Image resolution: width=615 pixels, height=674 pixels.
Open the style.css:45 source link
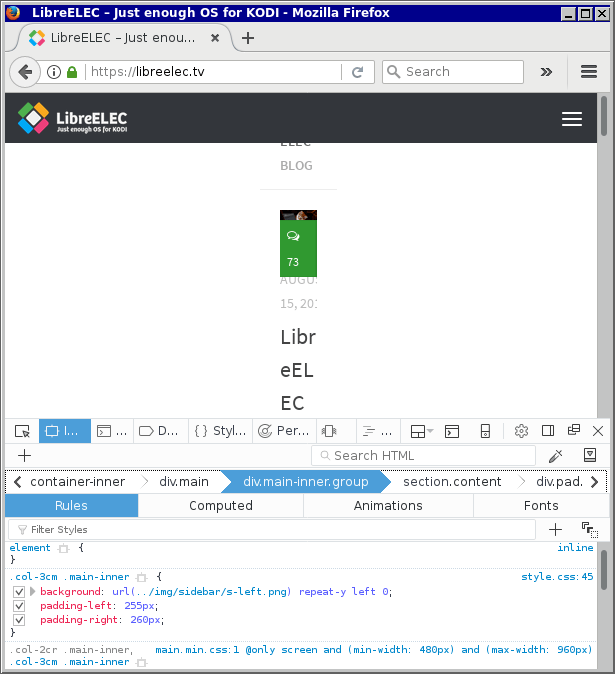click(557, 577)
